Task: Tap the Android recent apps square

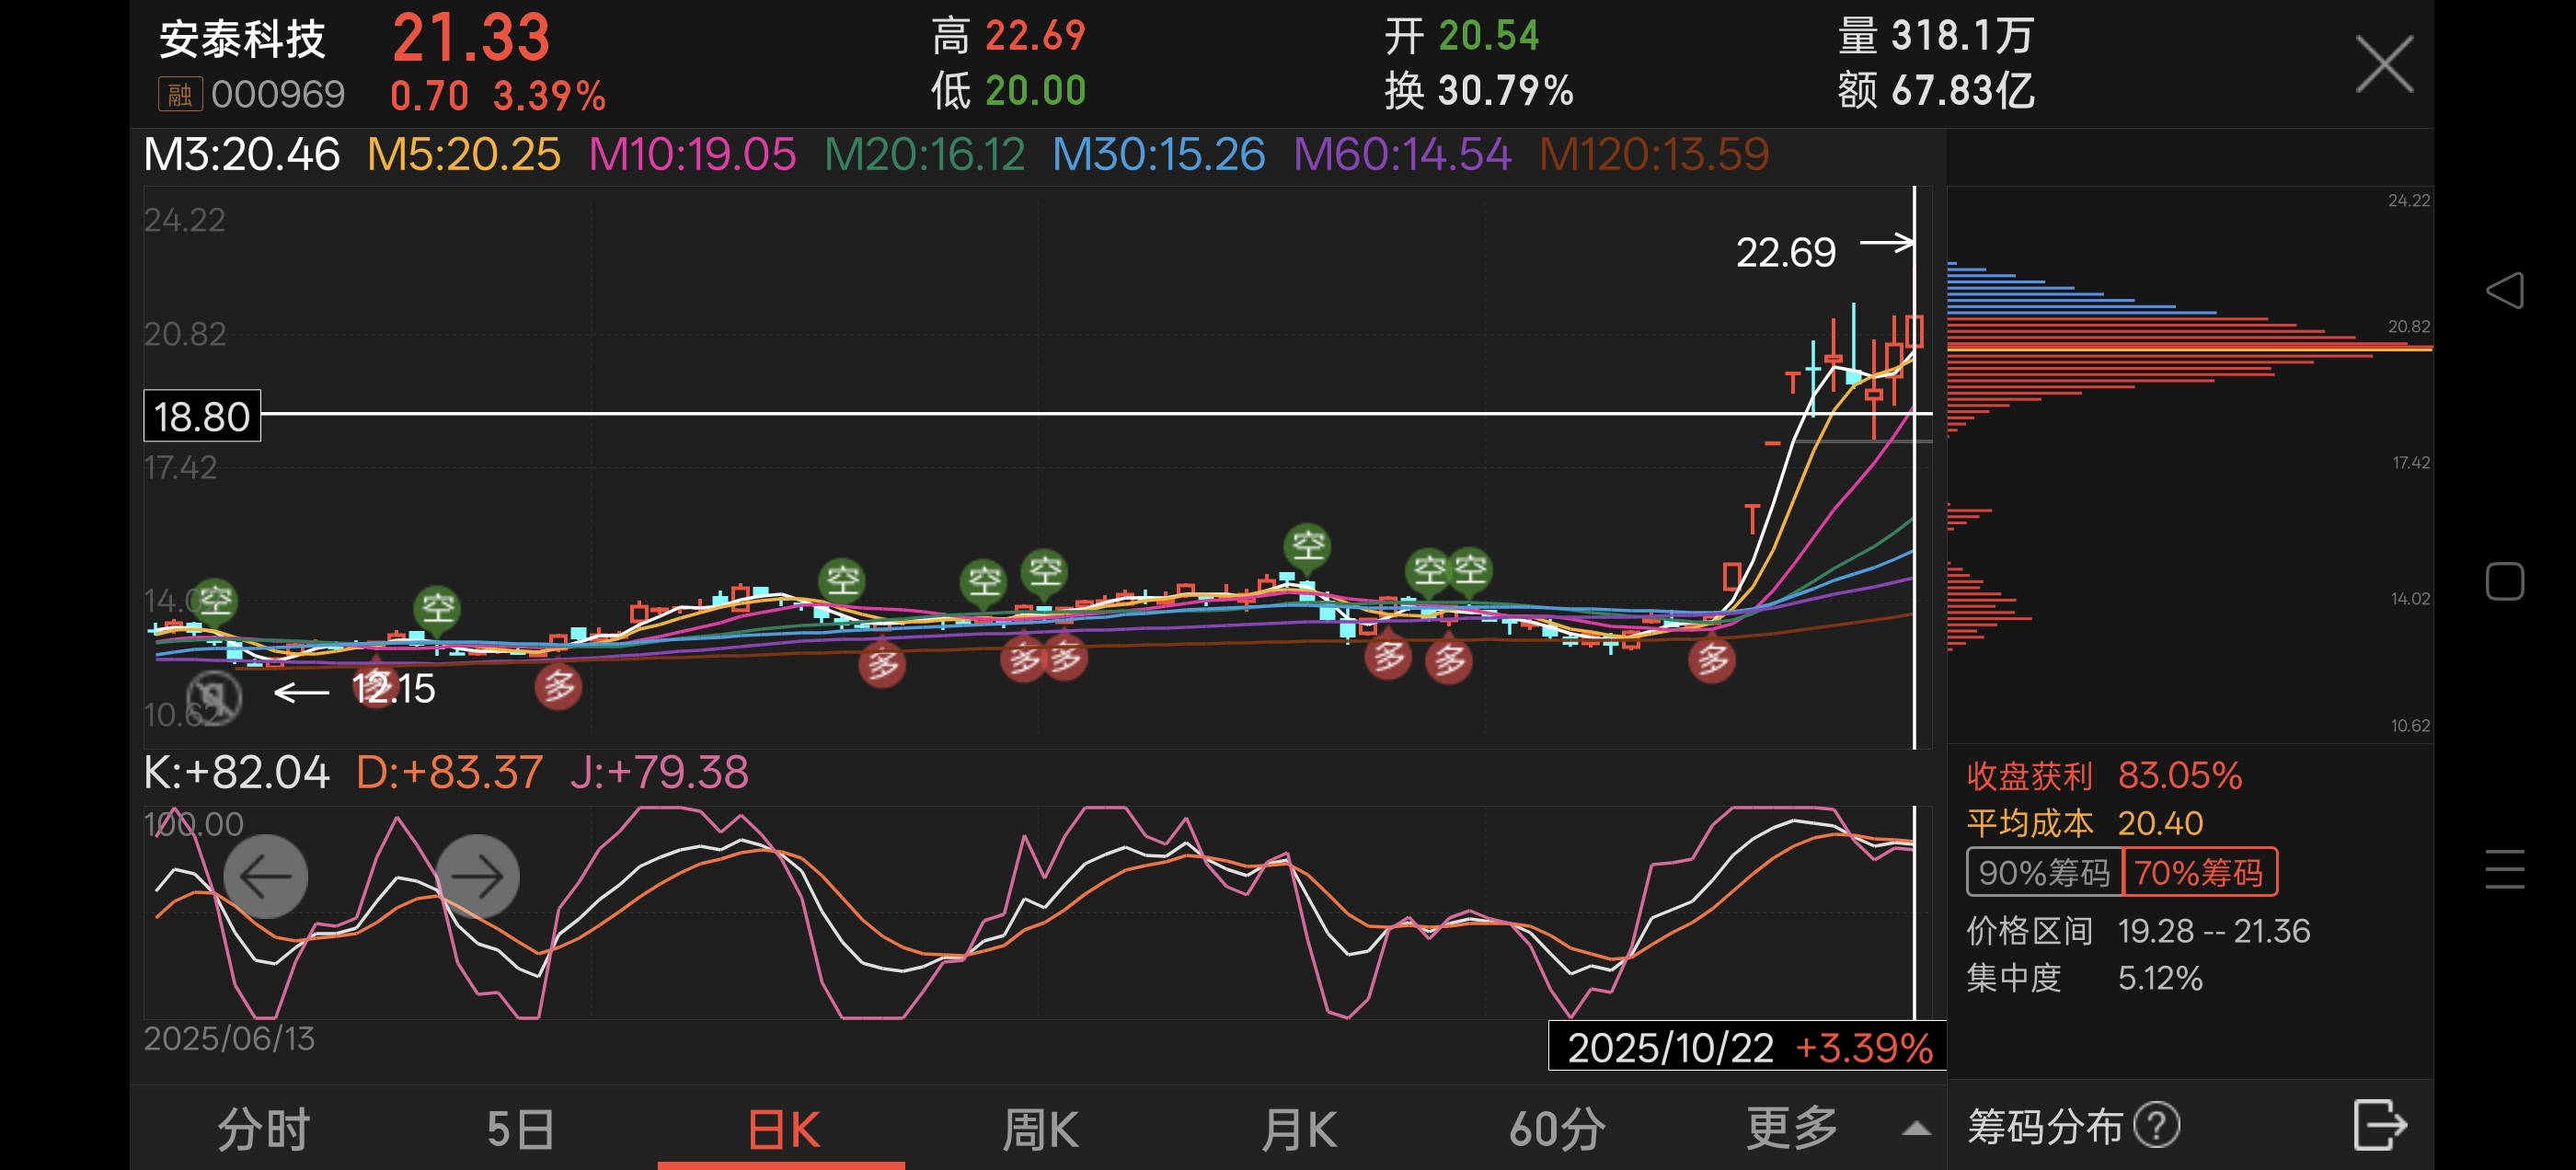Action: (2504, 581)
